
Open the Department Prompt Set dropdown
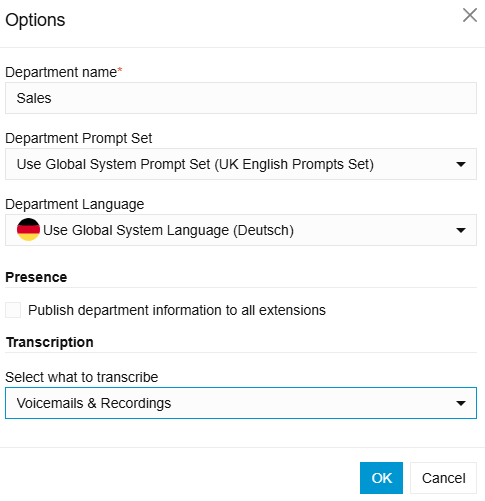pyautogui.click(x=241, y=164)
